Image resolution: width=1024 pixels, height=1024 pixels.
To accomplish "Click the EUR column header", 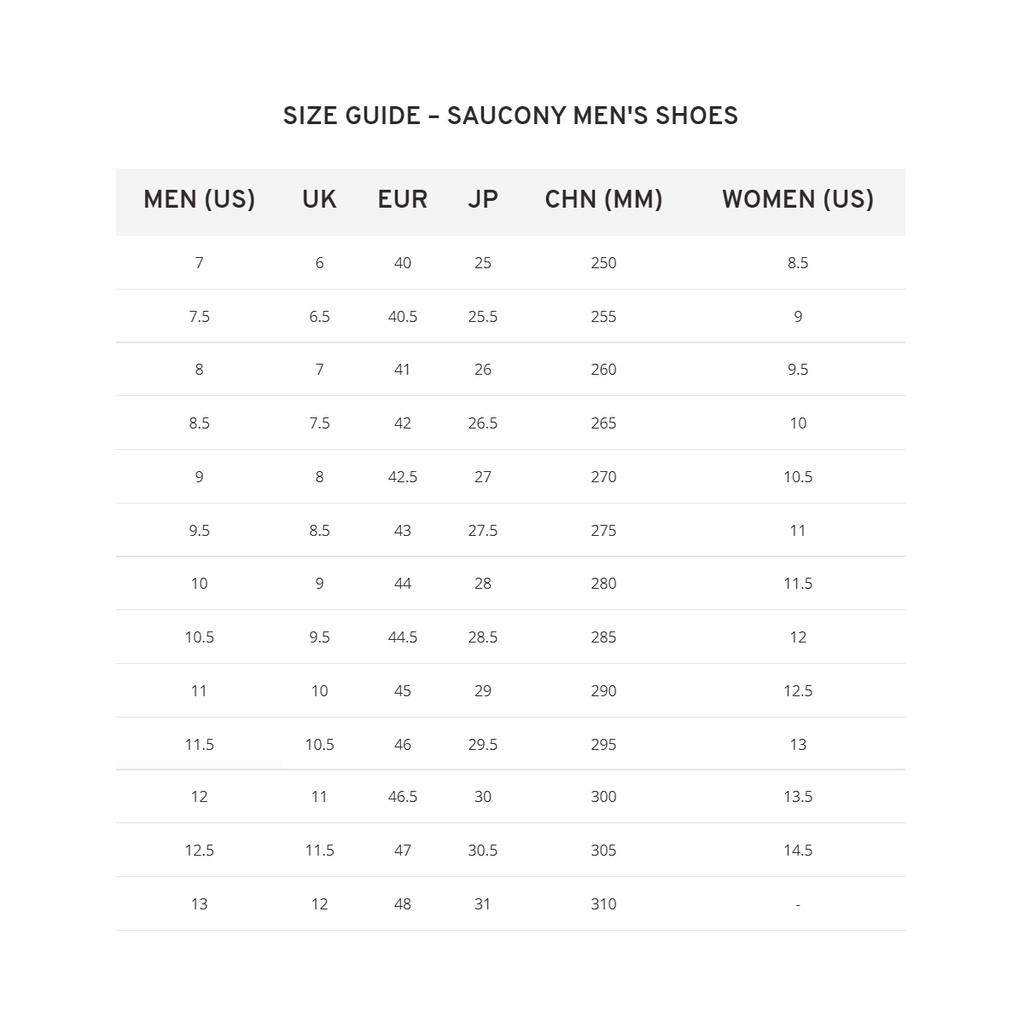I will (402, 200).
